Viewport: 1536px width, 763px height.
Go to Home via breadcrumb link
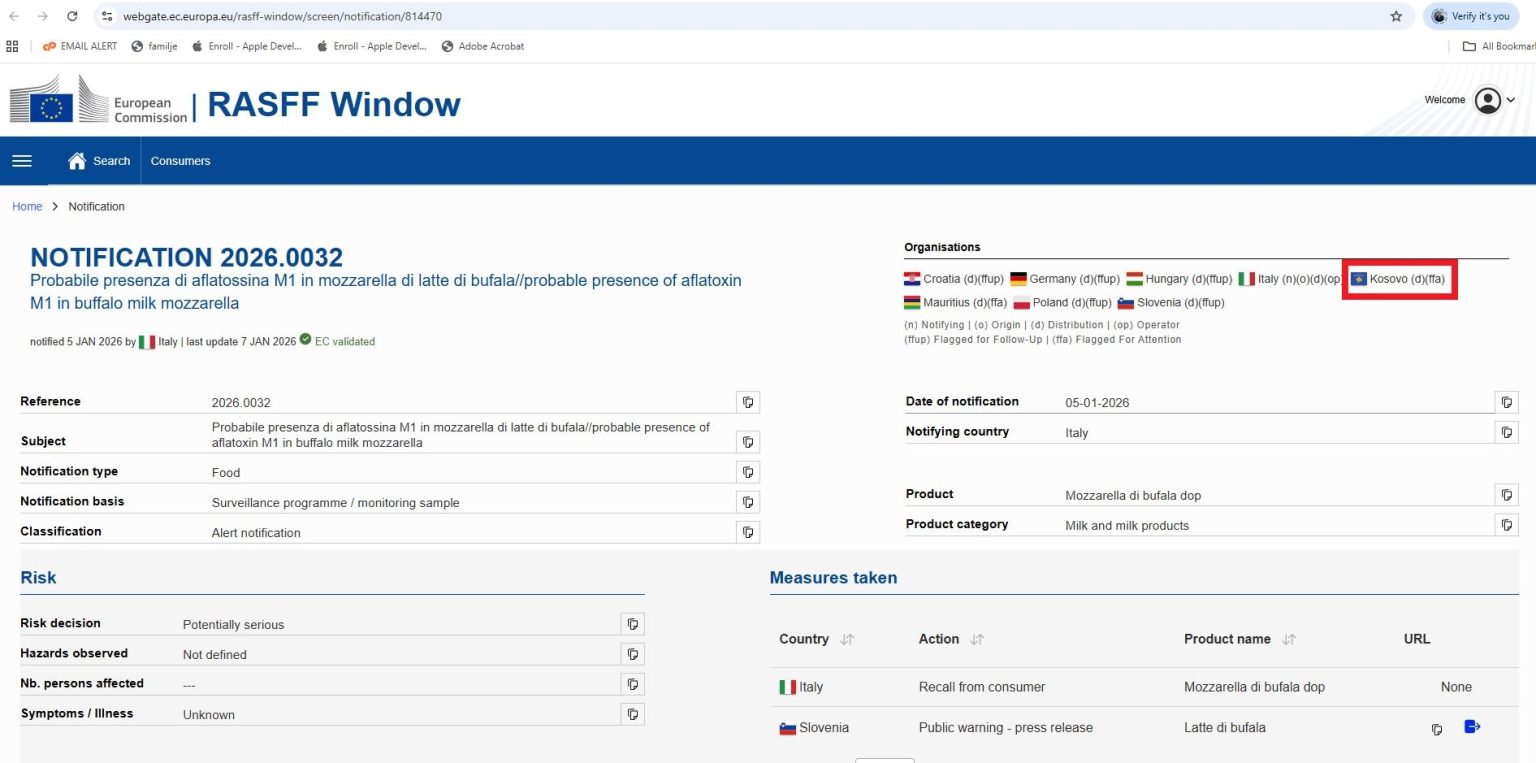tap(27, 207)
